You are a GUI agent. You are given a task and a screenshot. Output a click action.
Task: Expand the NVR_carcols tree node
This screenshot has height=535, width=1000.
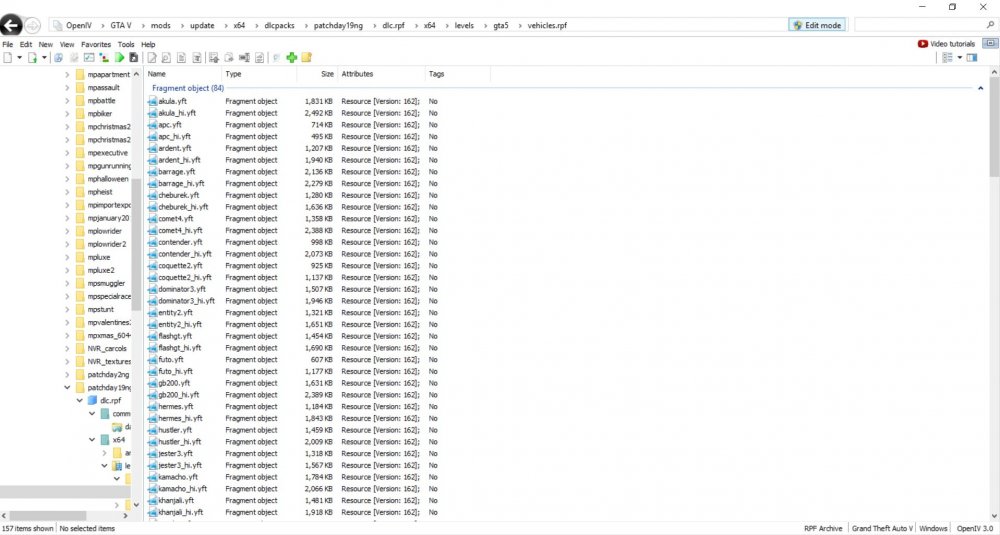[x=67, y=348]
